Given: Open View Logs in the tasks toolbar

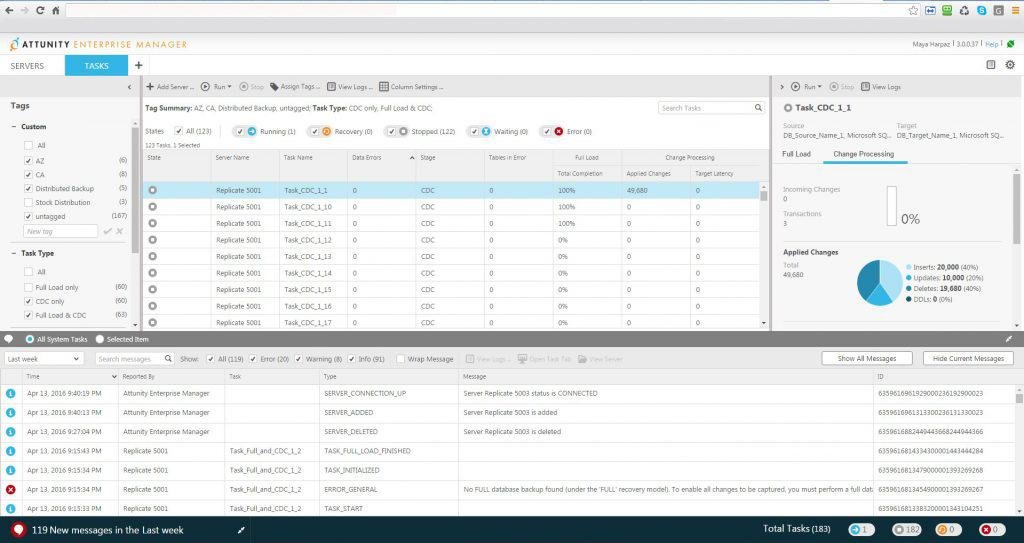Looking at the screenshot, I should (349, 86).
